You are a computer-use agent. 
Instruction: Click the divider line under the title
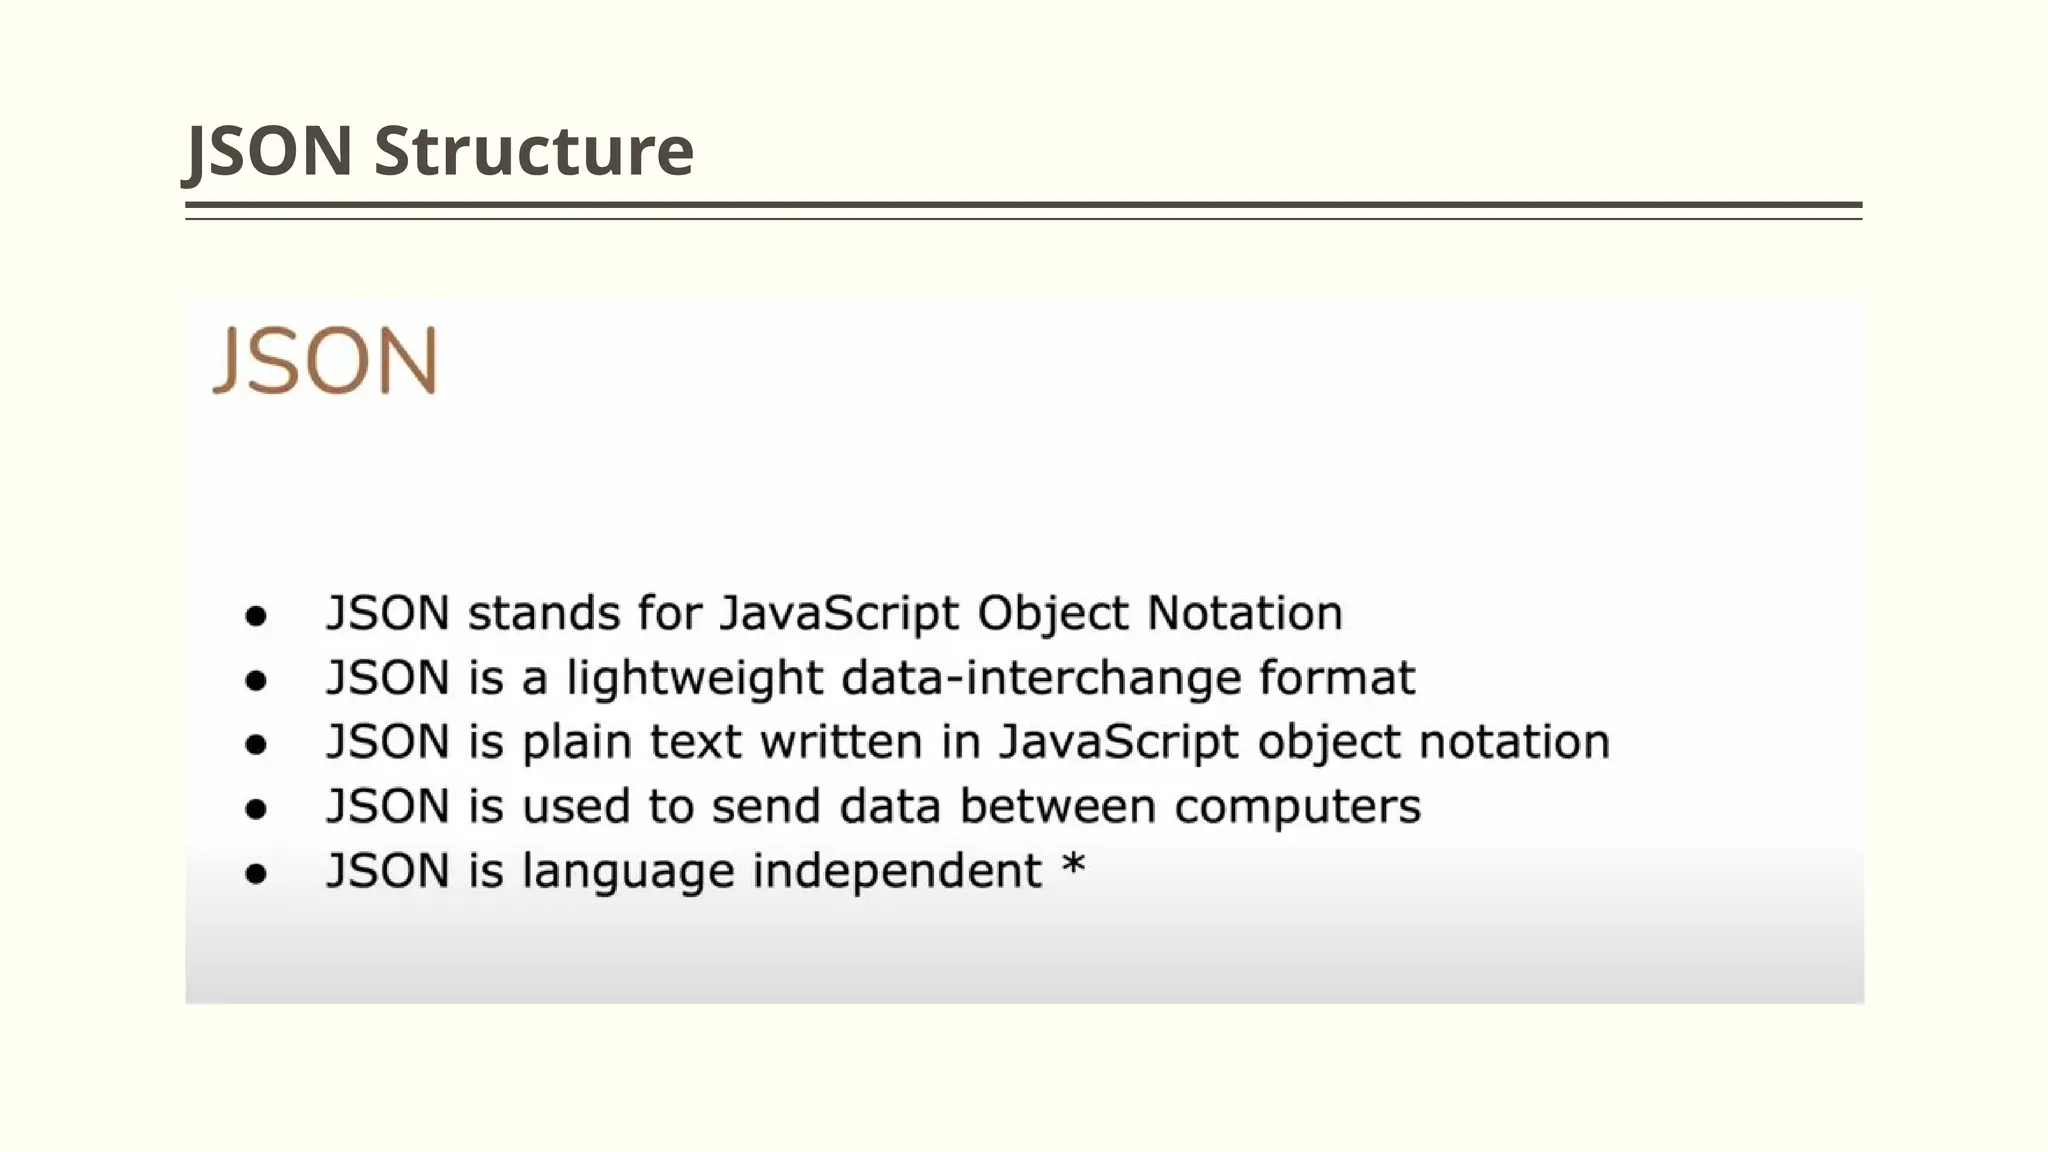pos(1023,206)
